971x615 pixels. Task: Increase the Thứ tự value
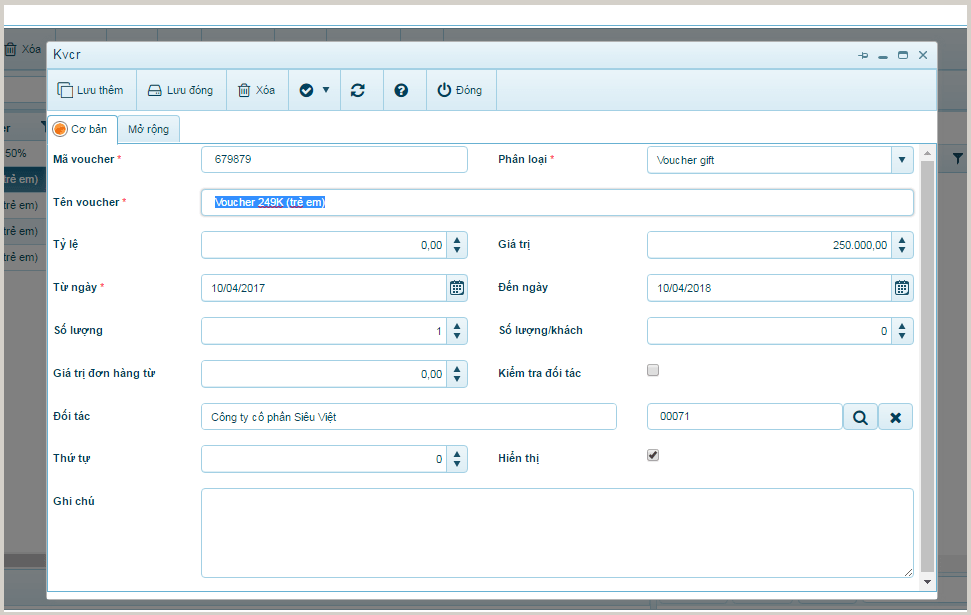(x=457, y=454)
